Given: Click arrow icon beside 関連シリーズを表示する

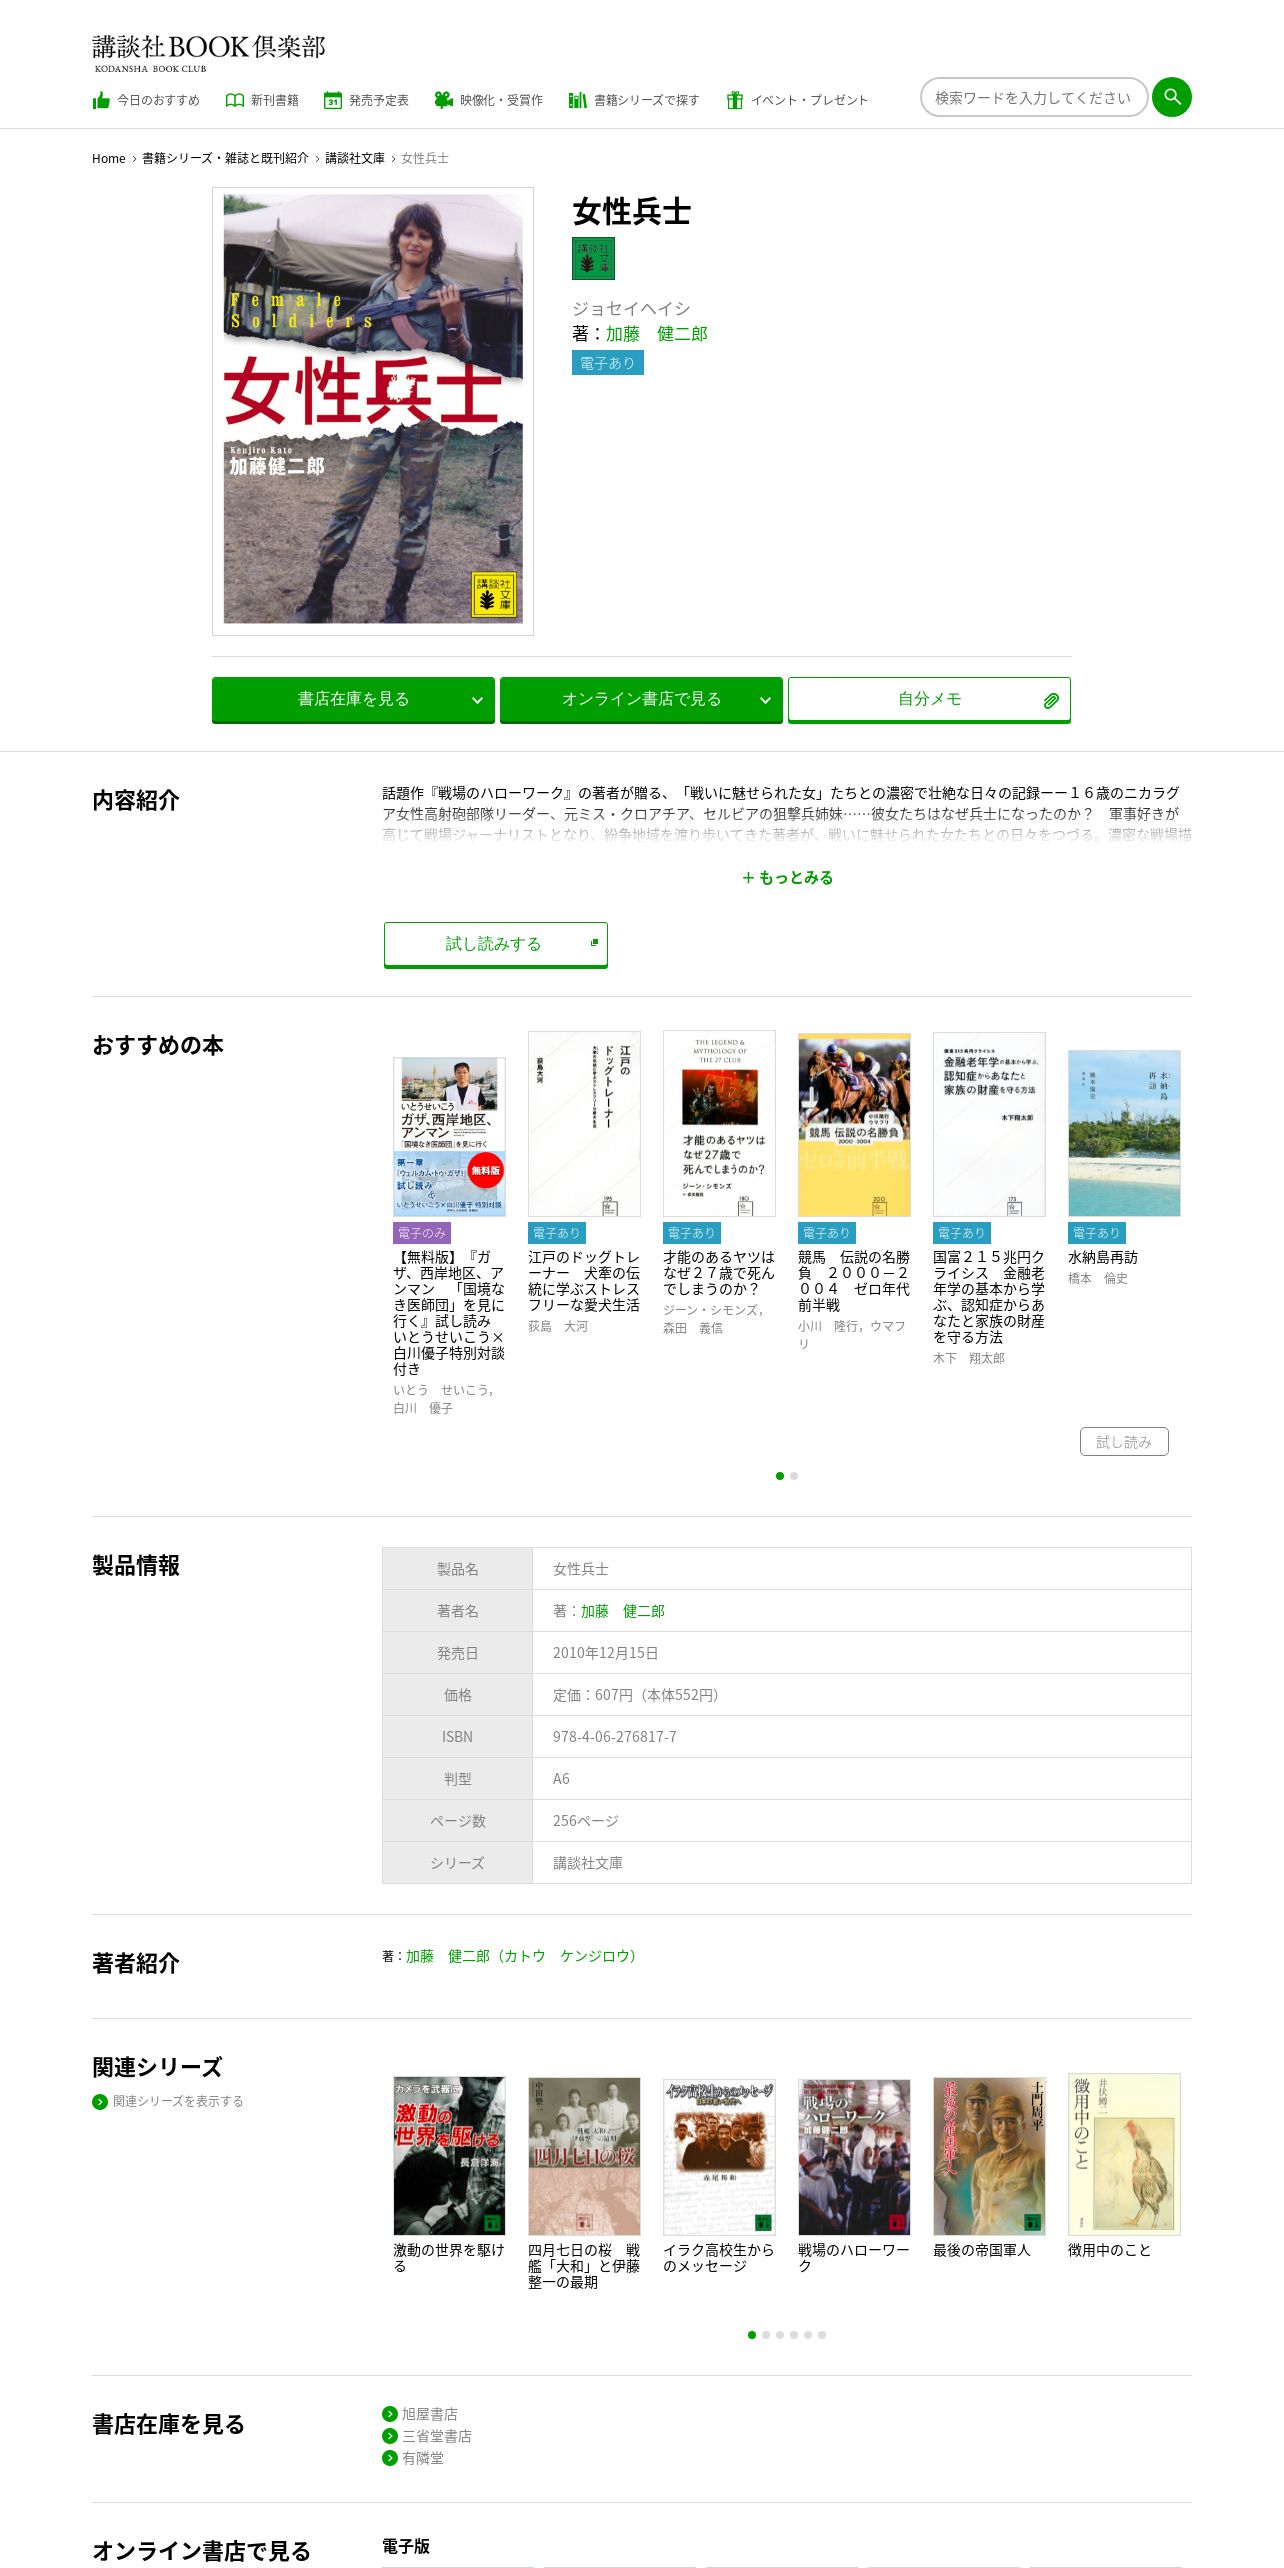Looking at the screenshot, I should coord(100,2101).
